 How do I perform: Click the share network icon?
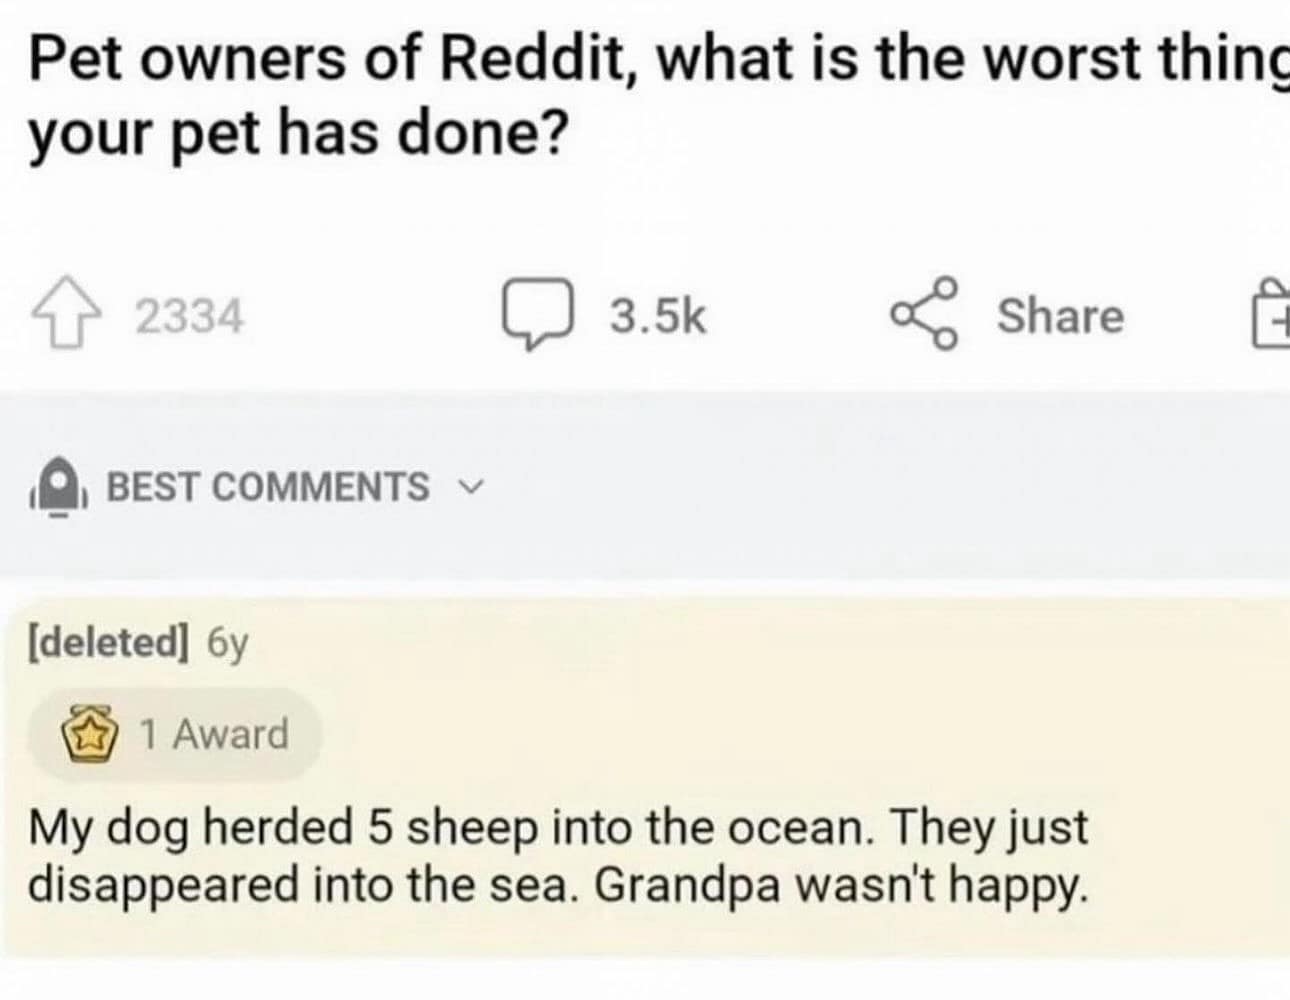[924, 315]
